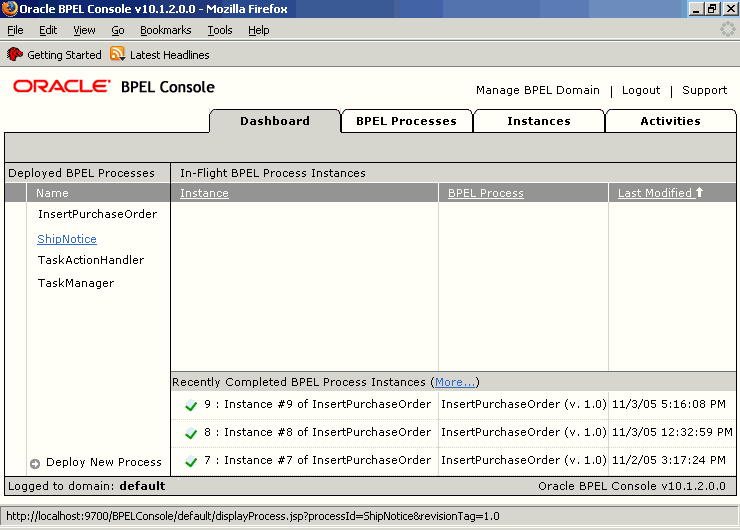Image resolution: width=740 pixels, height=530 pixels.
Task: Switch to the Activities tab
Action: (x=670, y=121)
